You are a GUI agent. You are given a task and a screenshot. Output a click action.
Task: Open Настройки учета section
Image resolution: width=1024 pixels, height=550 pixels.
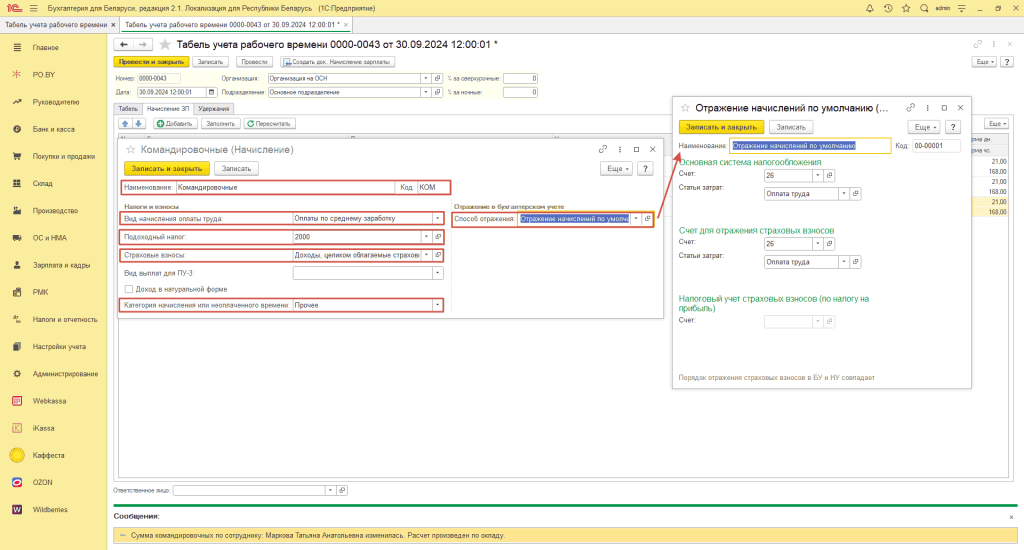pyautogui.click(x=59, y=347)
